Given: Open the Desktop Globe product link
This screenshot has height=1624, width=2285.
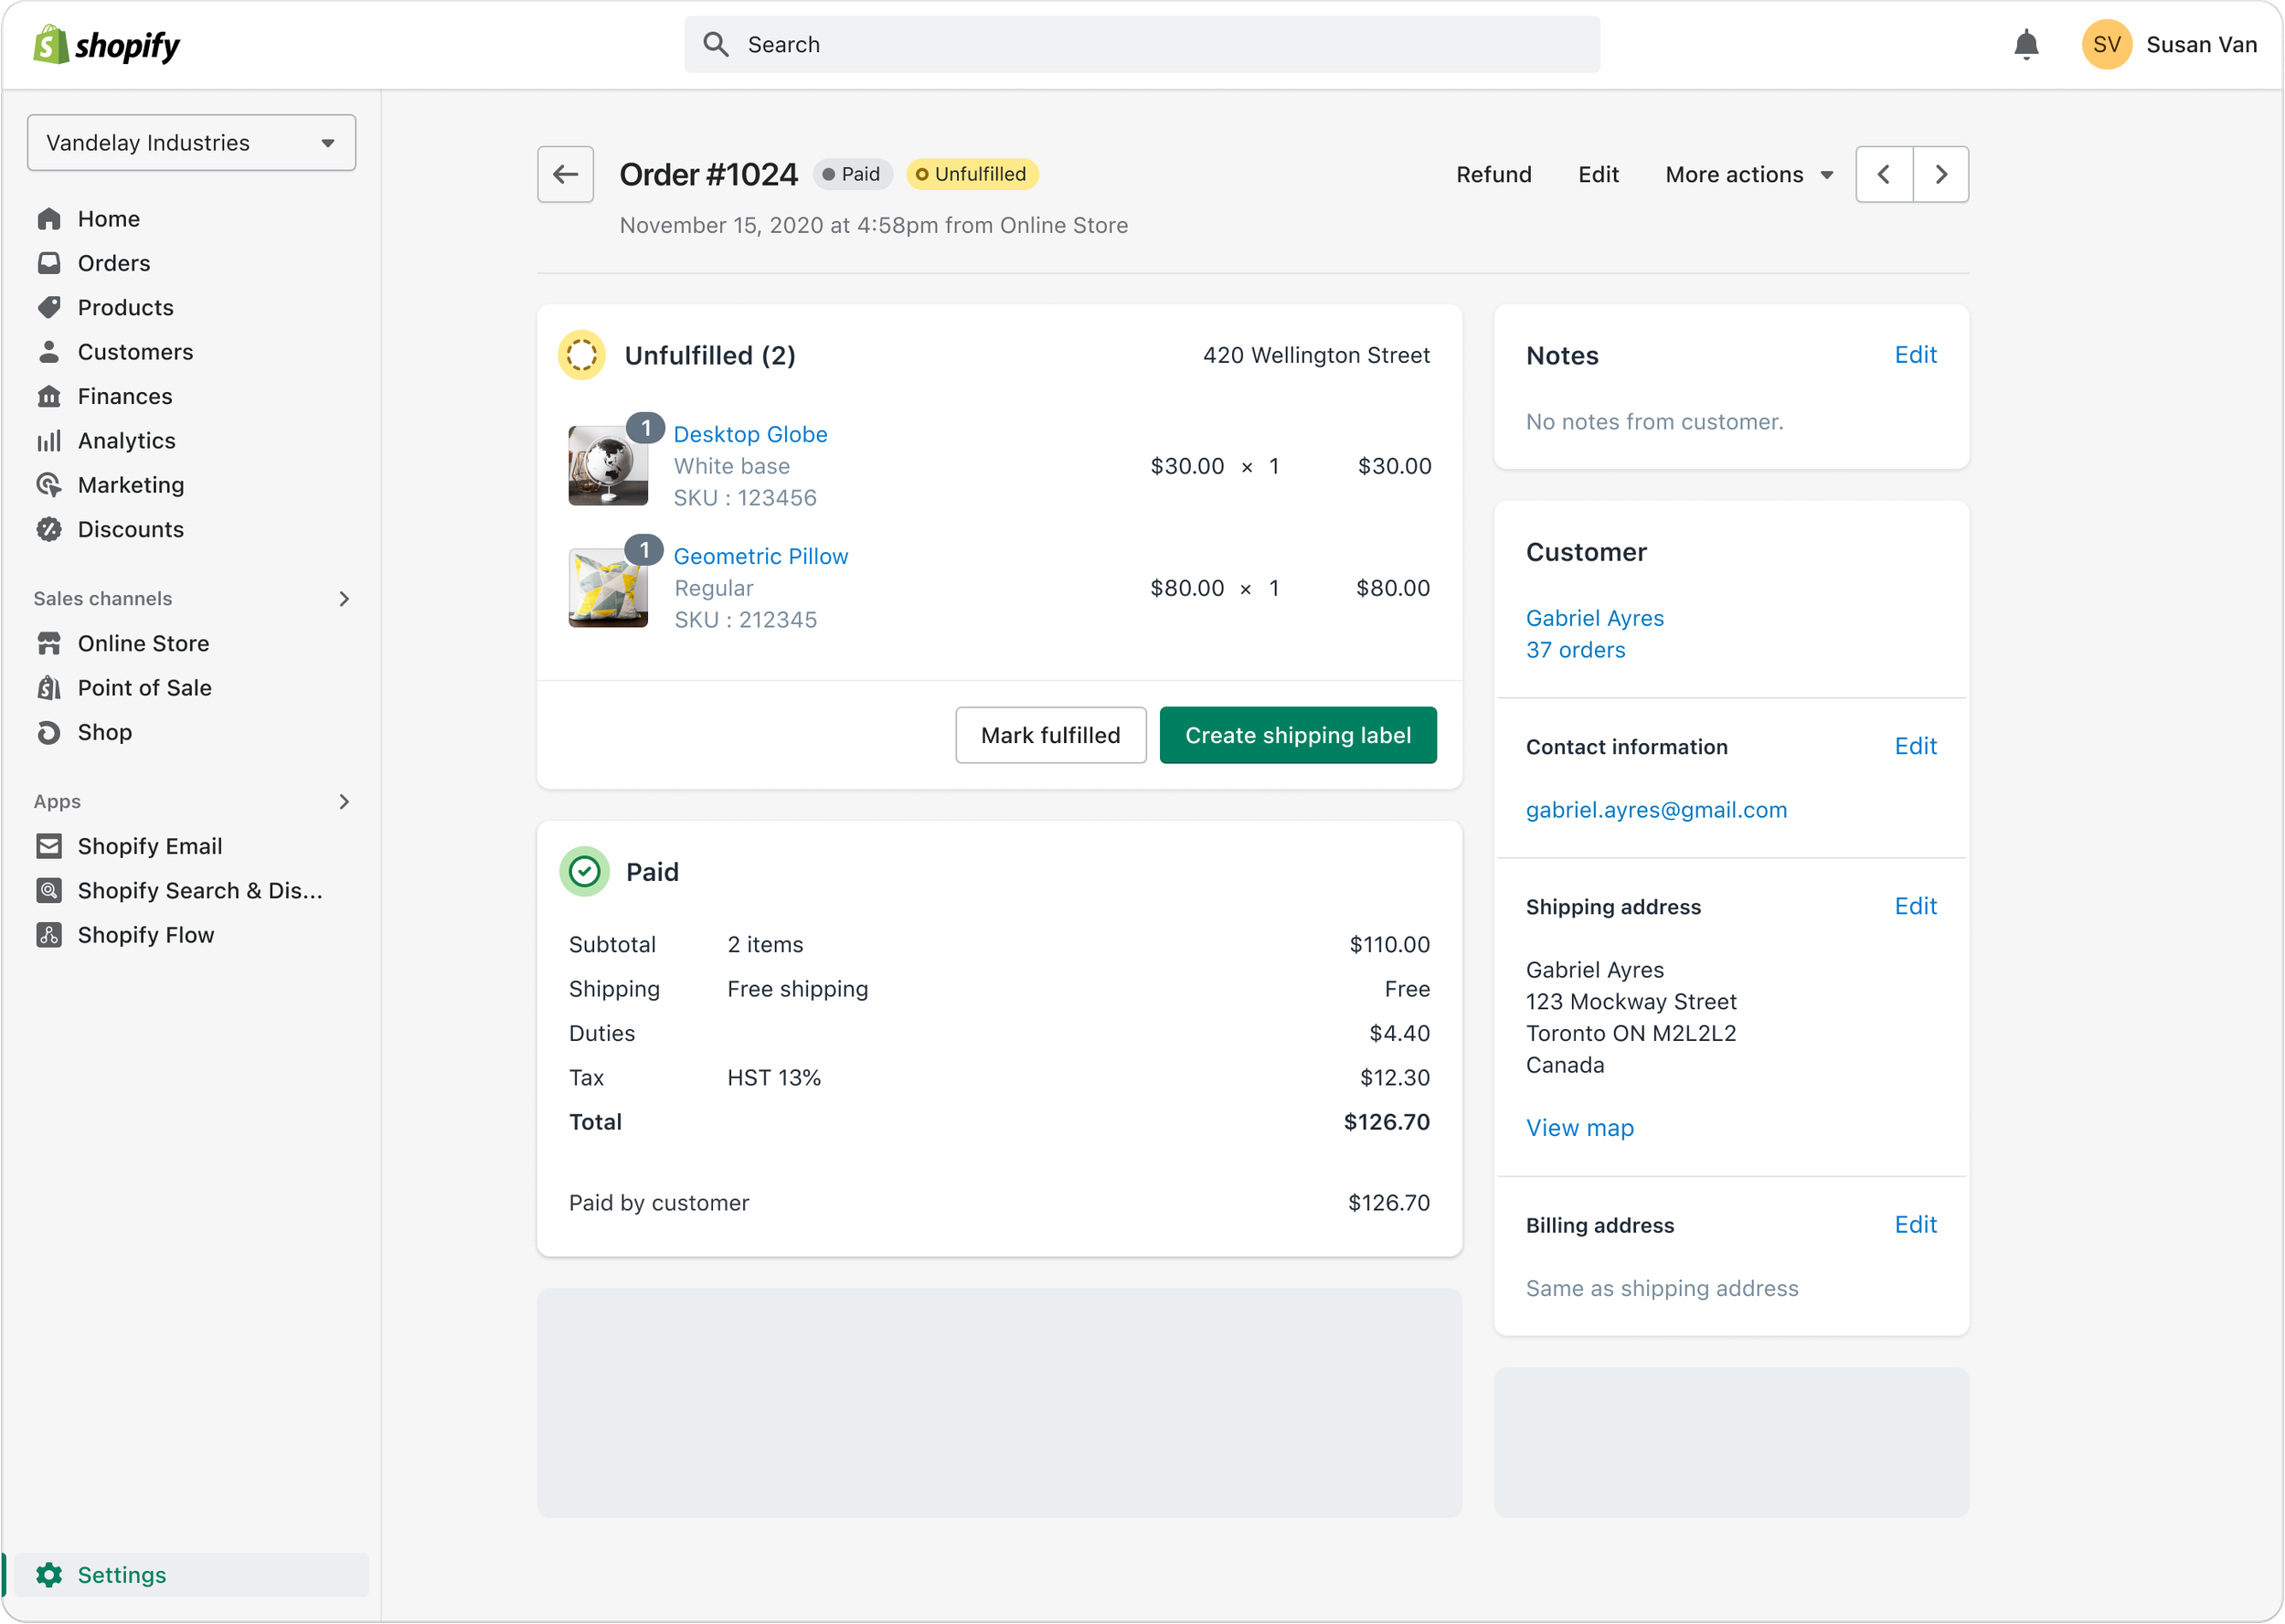Looking at the screenshot, I should tap(750, 434).
